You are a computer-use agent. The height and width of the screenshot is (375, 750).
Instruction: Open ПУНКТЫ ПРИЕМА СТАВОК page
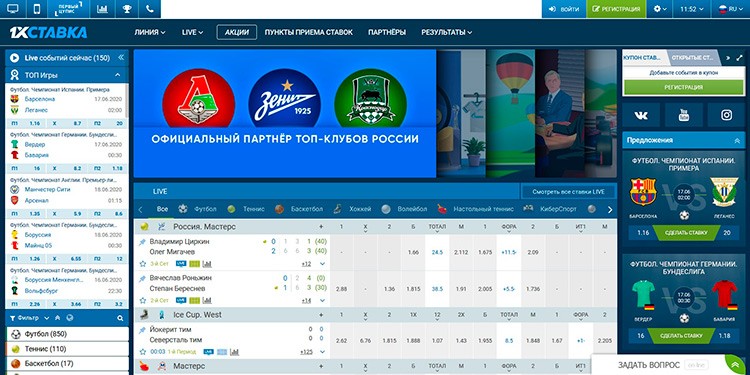coord(309,32)
